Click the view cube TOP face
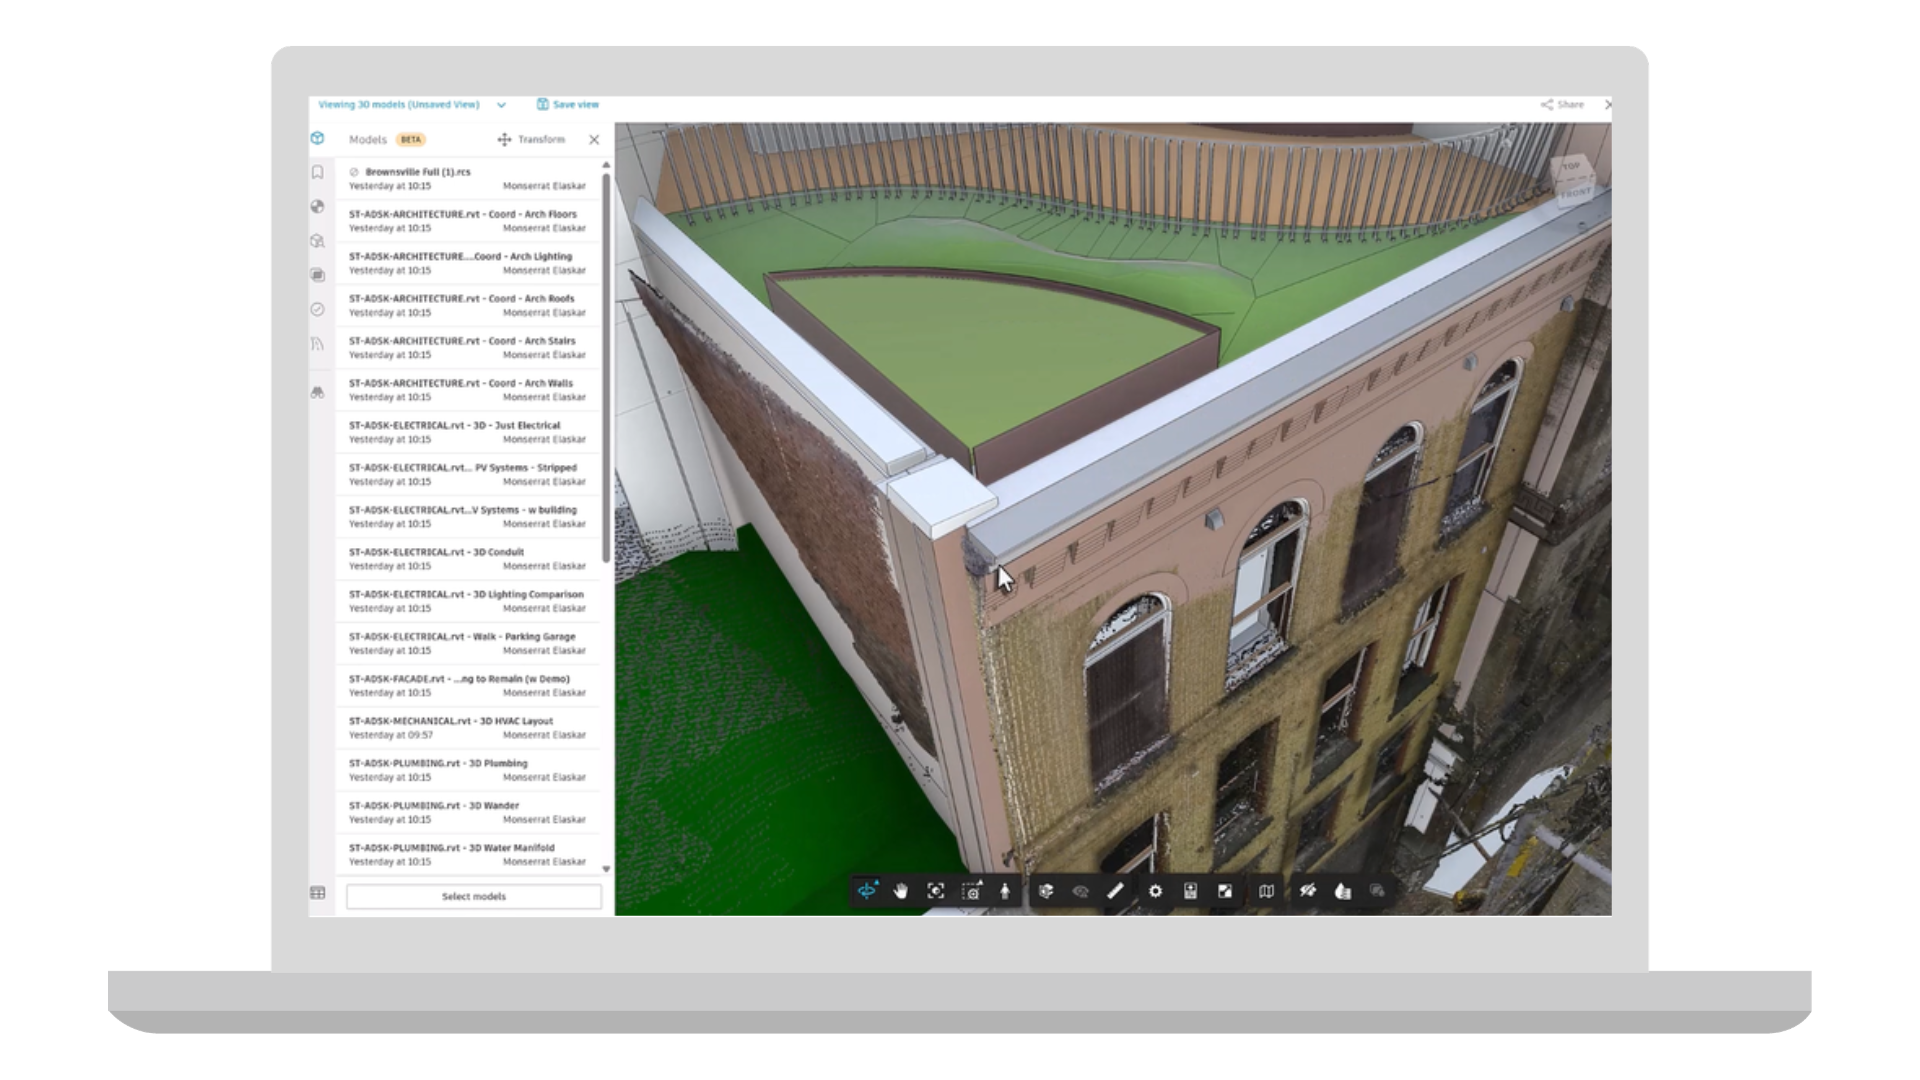The height and width of the screenshot is (1080, 1920). pos(1571,167)
